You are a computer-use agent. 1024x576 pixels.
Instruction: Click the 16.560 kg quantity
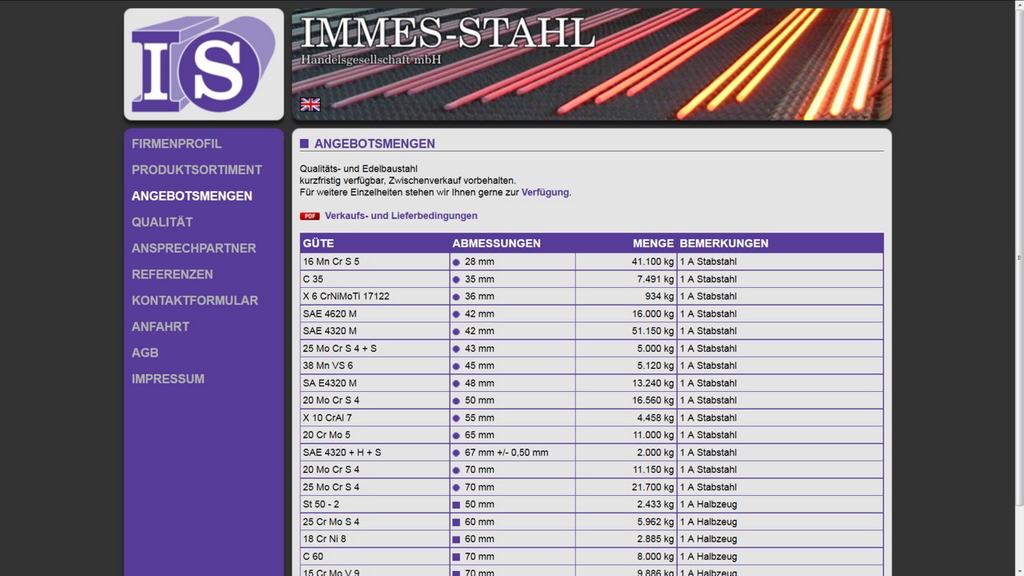tap(626, 400)
